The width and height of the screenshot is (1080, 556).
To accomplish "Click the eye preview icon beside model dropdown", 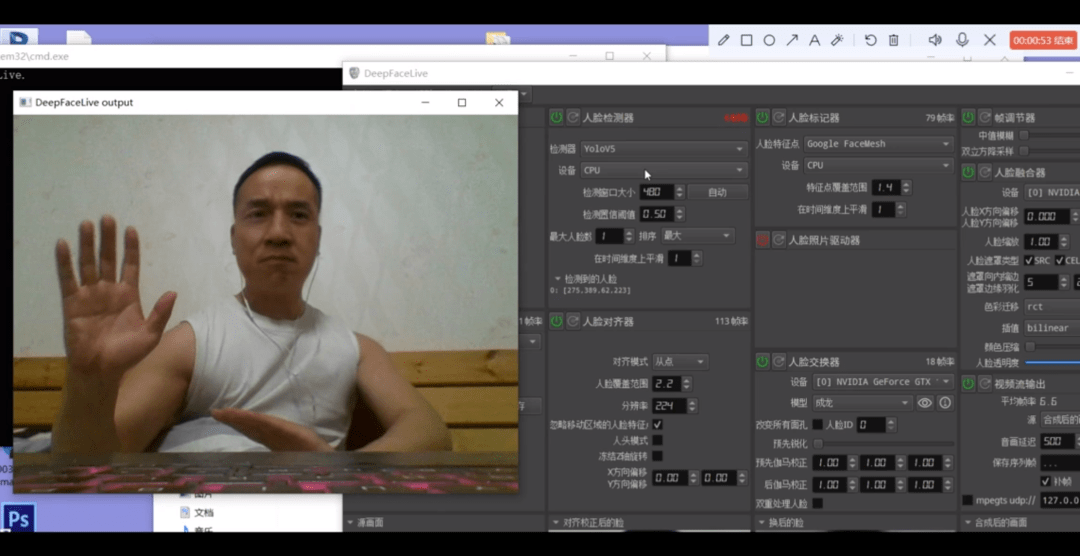I will (x=925, y=403).
